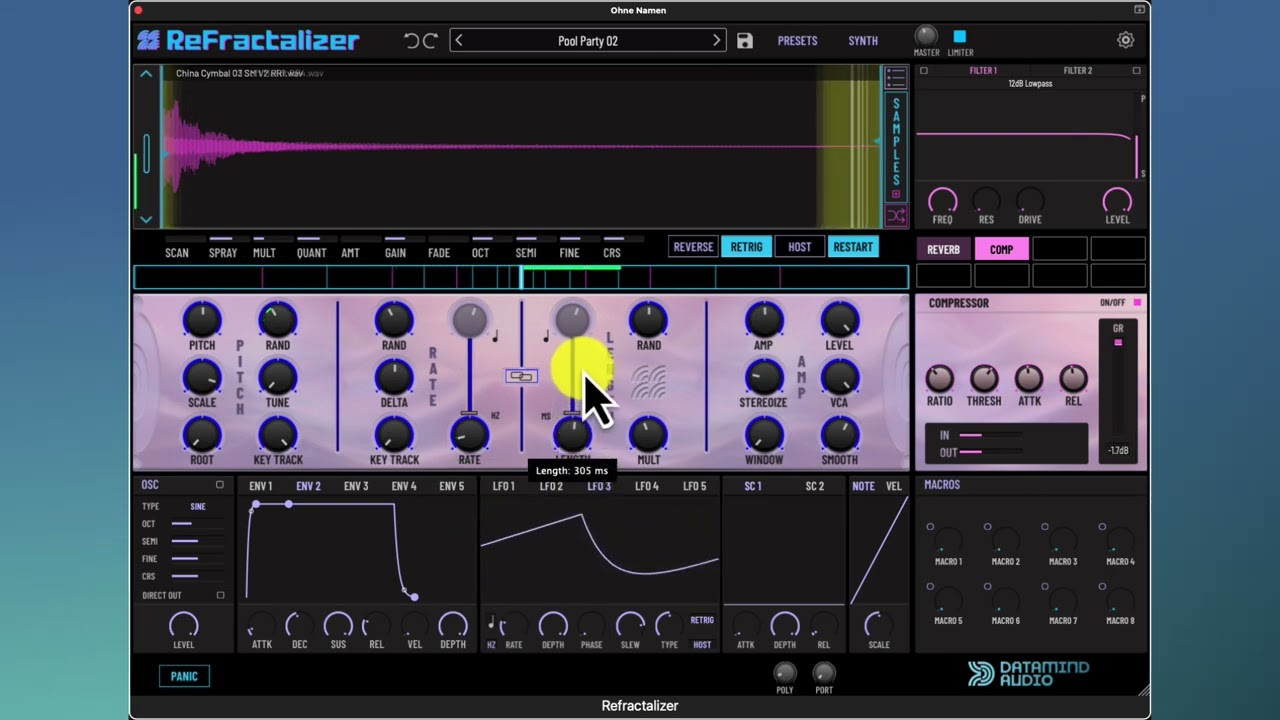This screenshot has height=720, width=1280.
Task: Enable the DIRECT OUT checkbox
Action: click(x=220, y=595)
